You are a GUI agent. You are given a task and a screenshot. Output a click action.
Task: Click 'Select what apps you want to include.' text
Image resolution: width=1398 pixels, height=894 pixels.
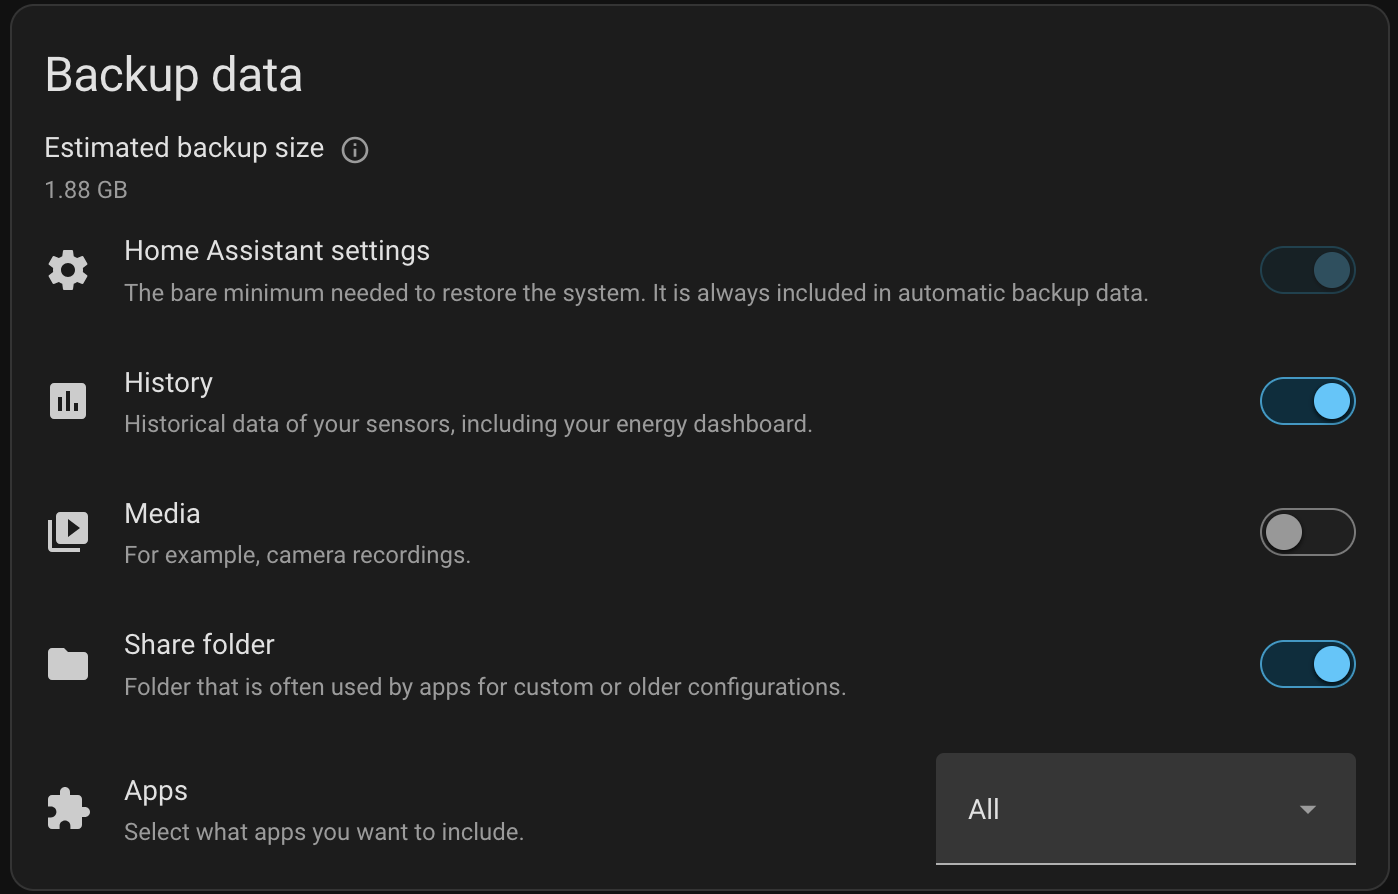tap(324, 832)
